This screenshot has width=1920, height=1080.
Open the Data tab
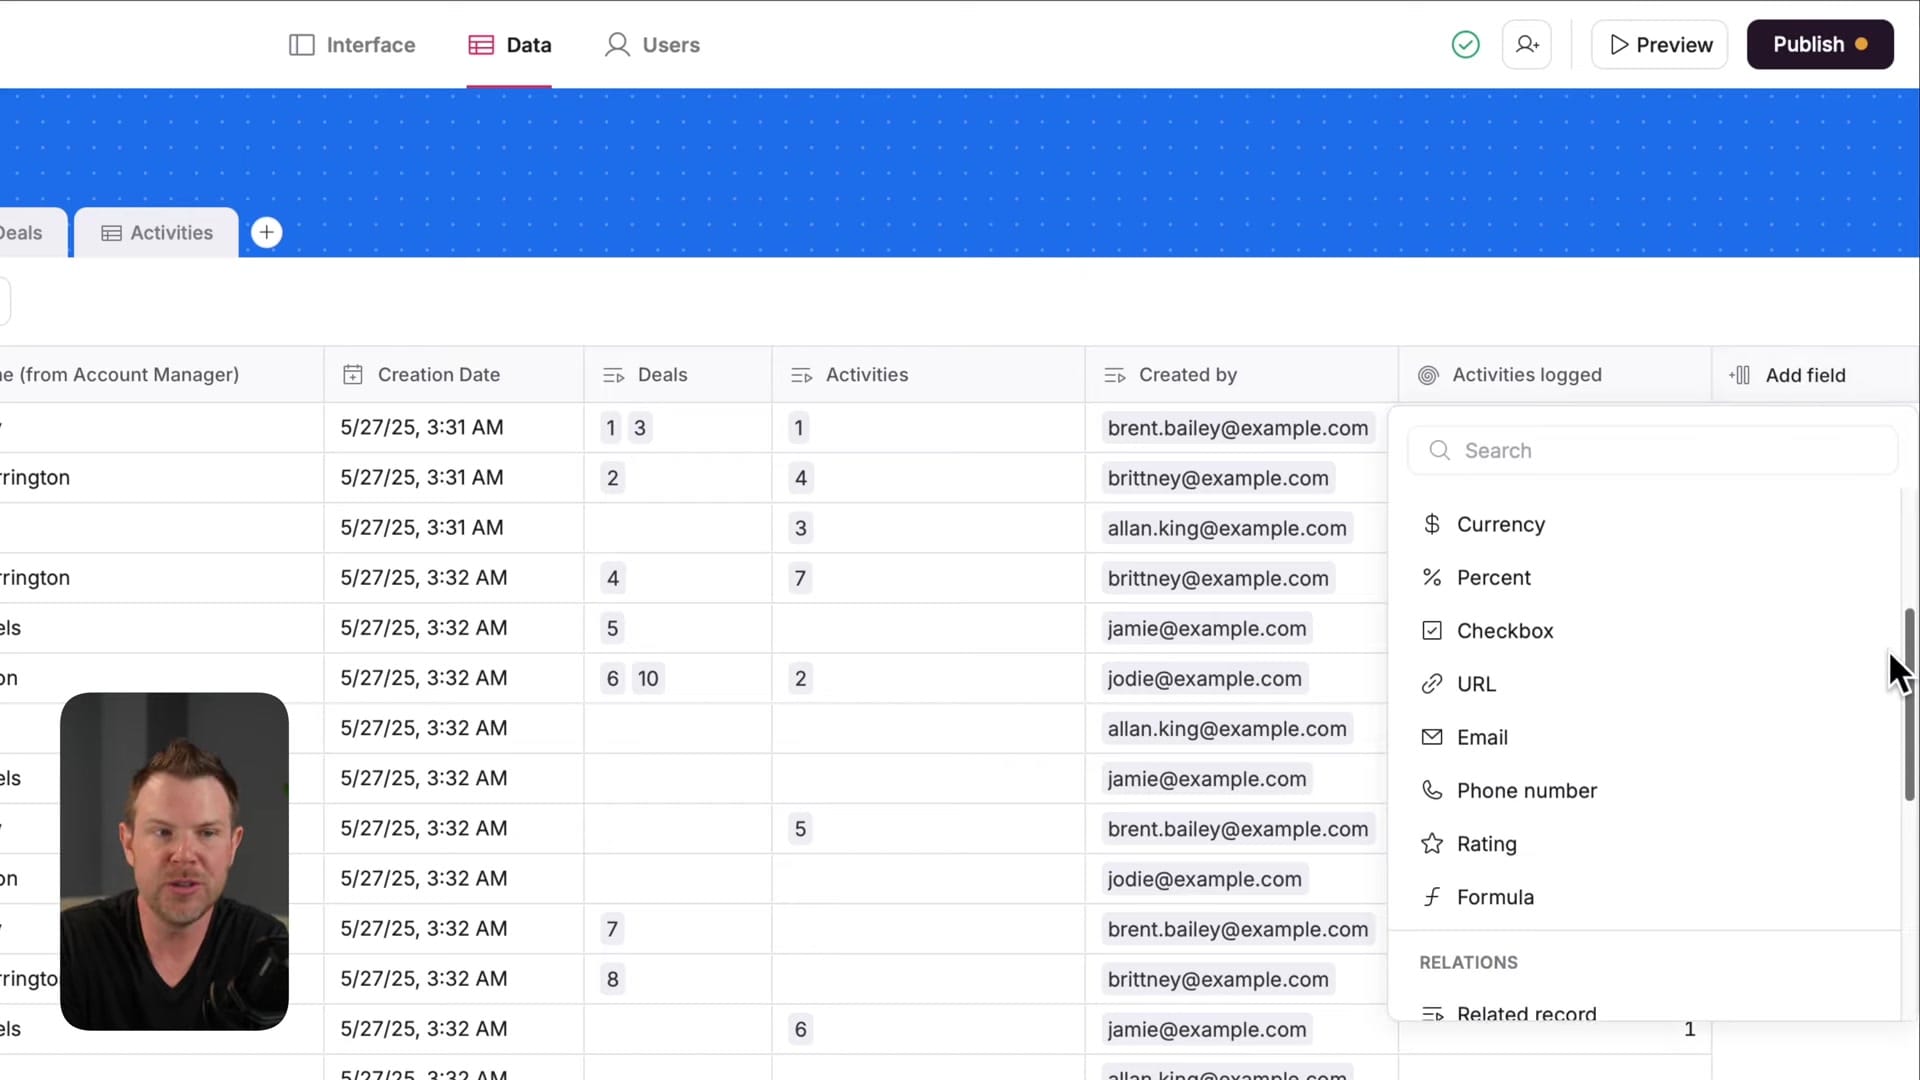(x=509, y=45)
